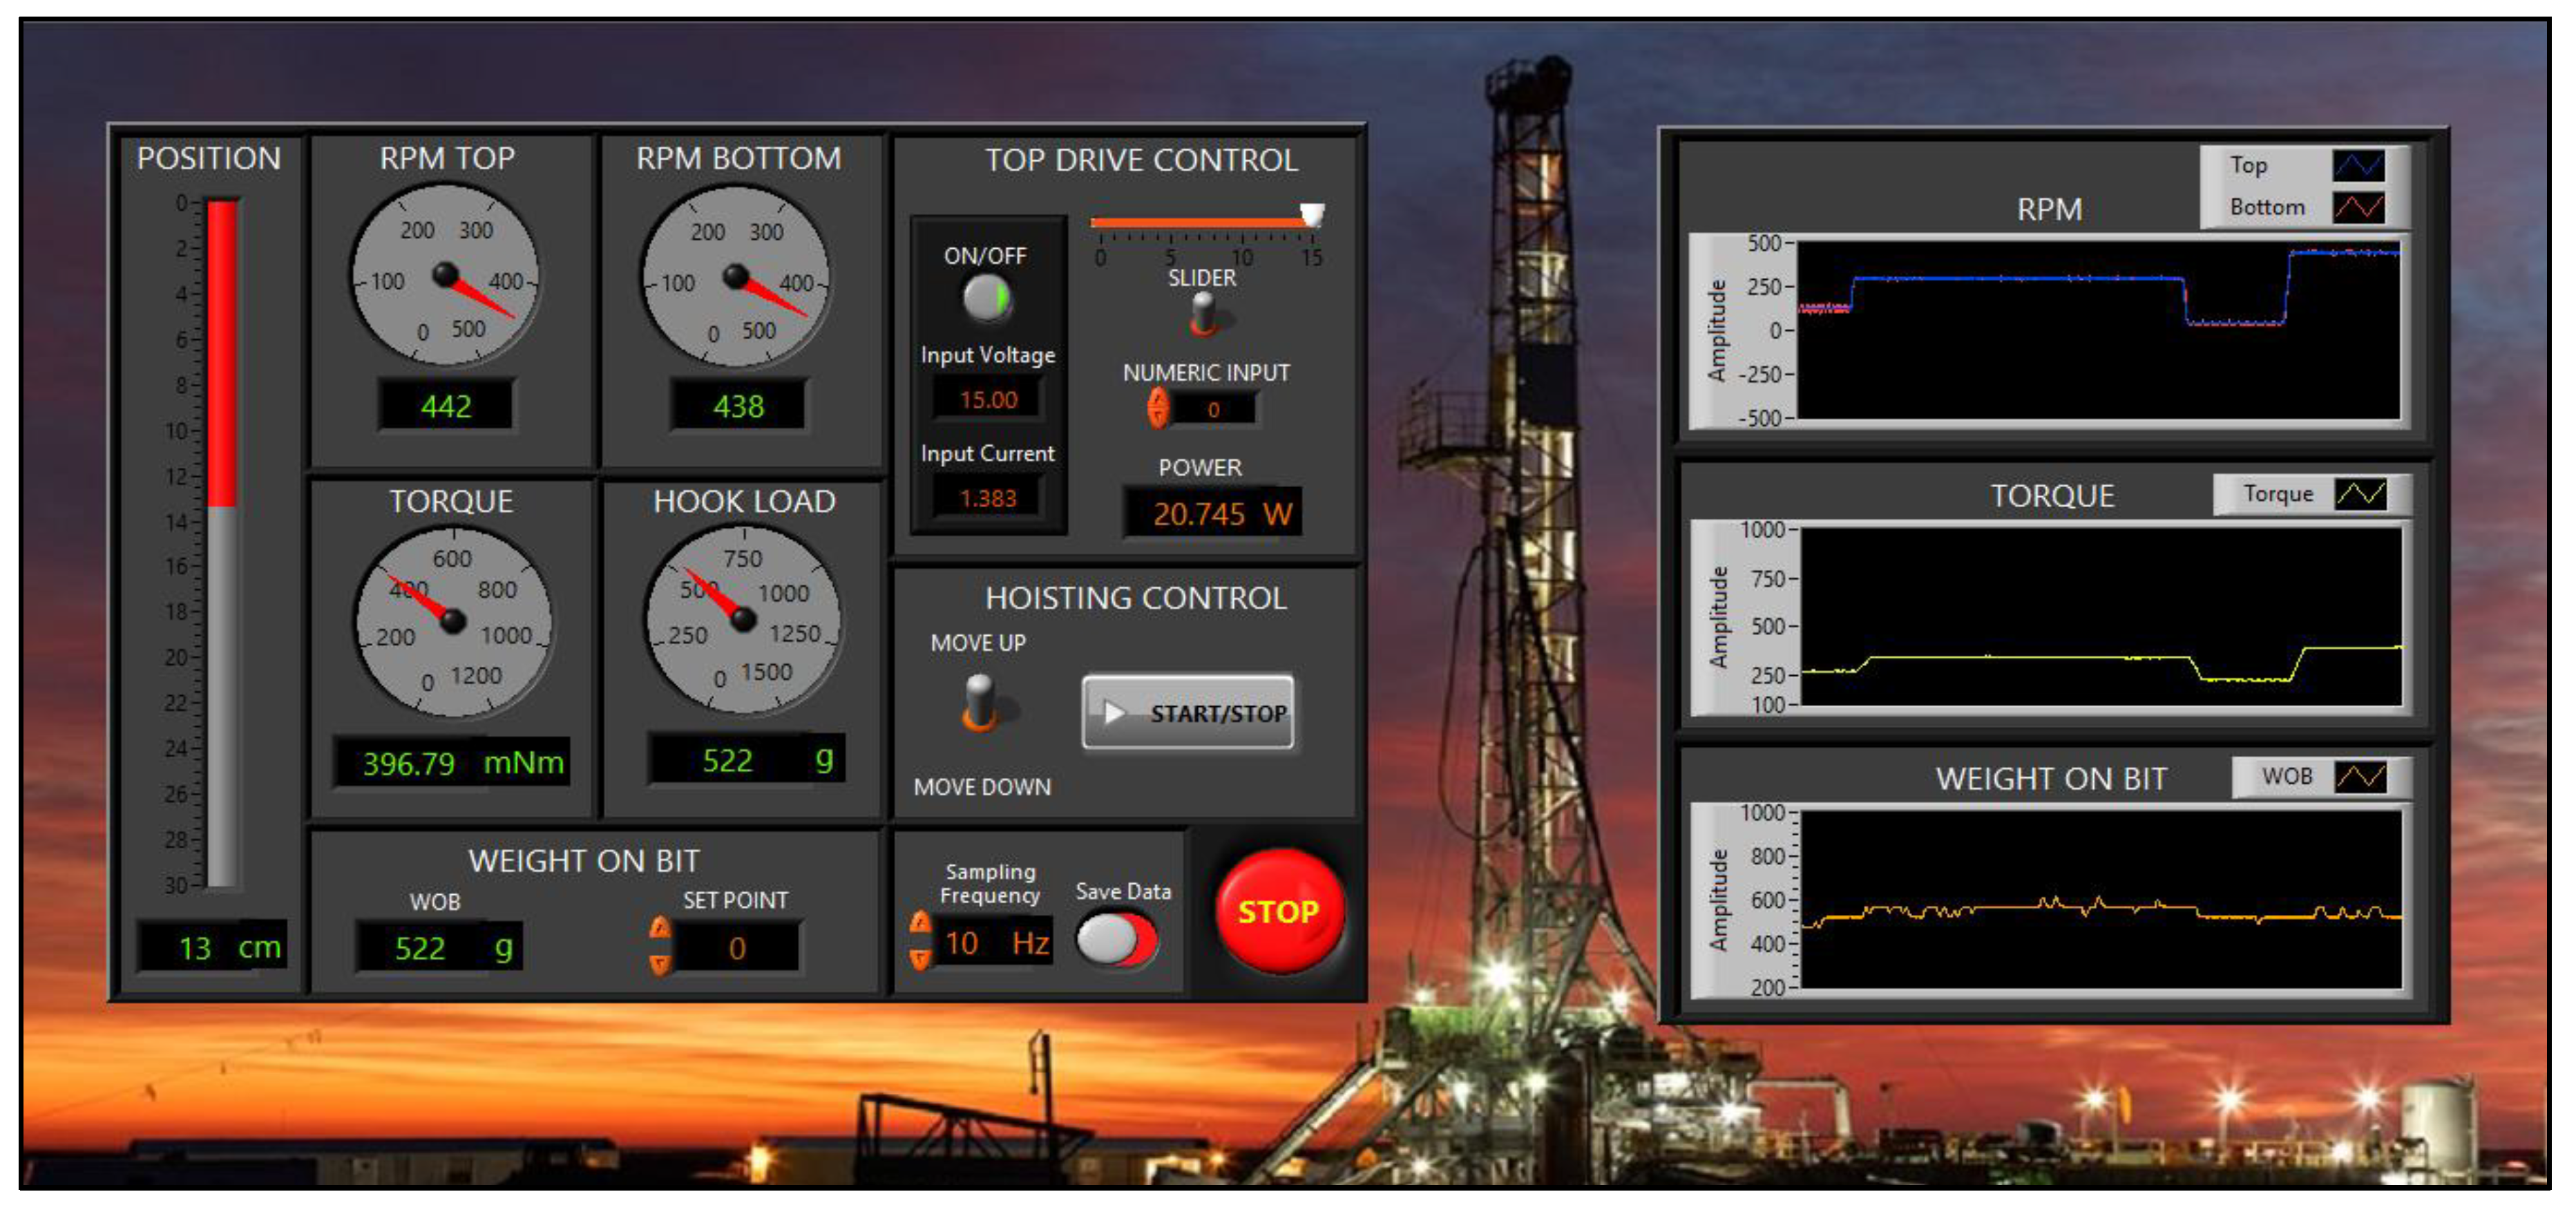Screen dimensions: 2576x1212
Task: Click the Top legend label
Action: tap(2248, 165)
